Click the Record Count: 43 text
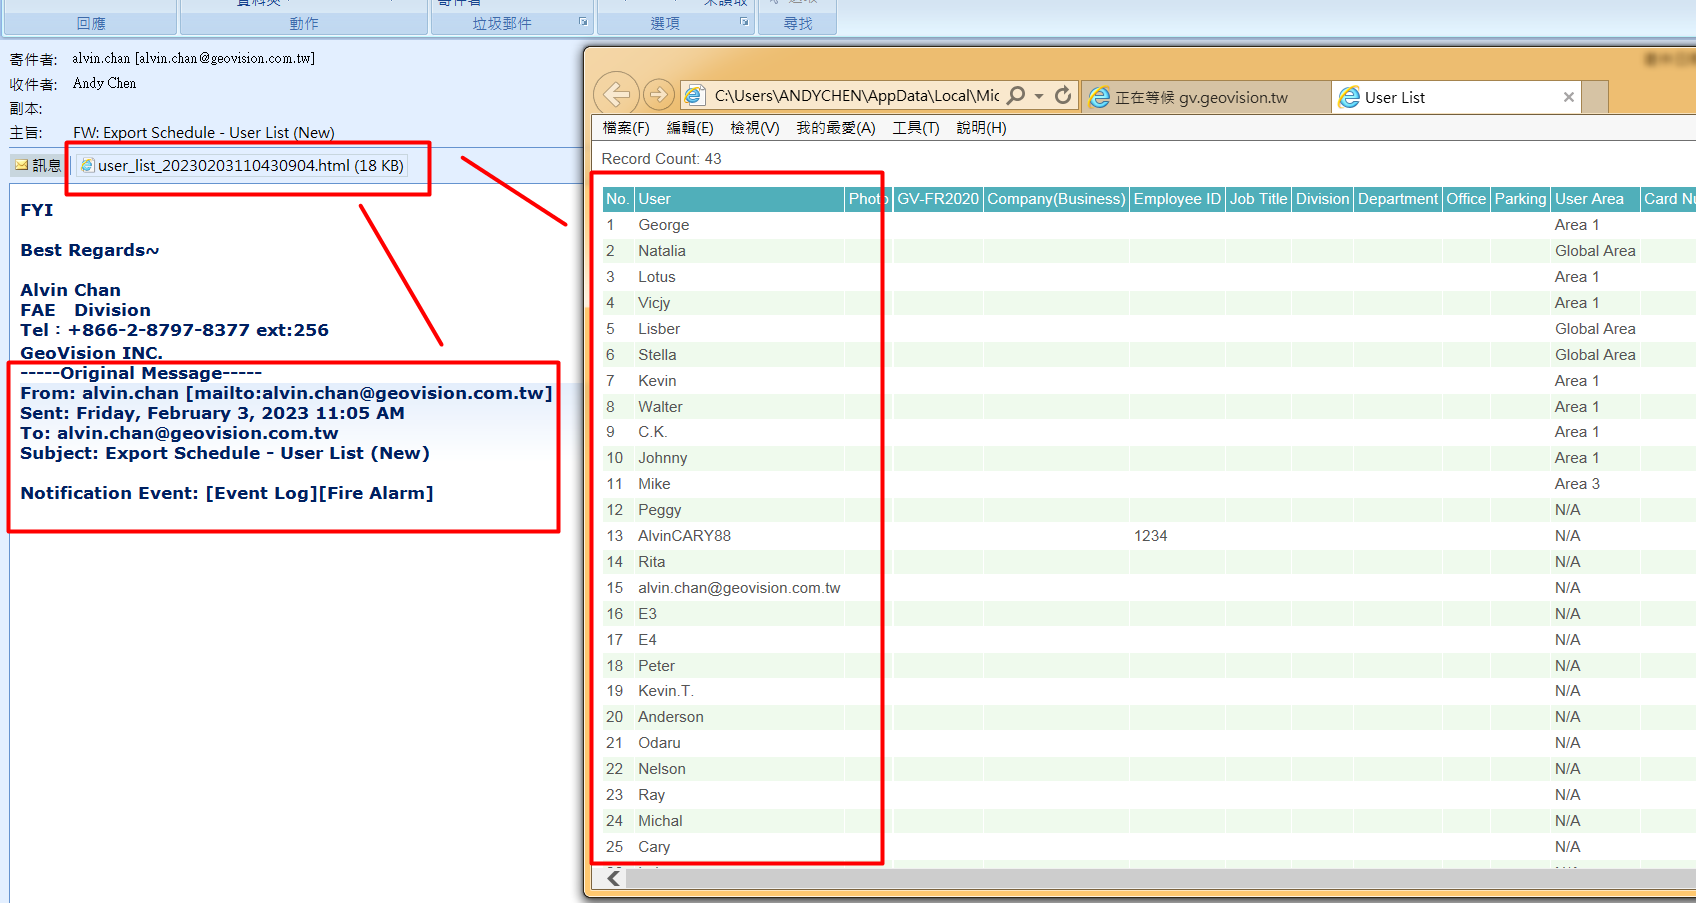The width and height of the screenshot is (1696, 903). click(x=661, y=159)
